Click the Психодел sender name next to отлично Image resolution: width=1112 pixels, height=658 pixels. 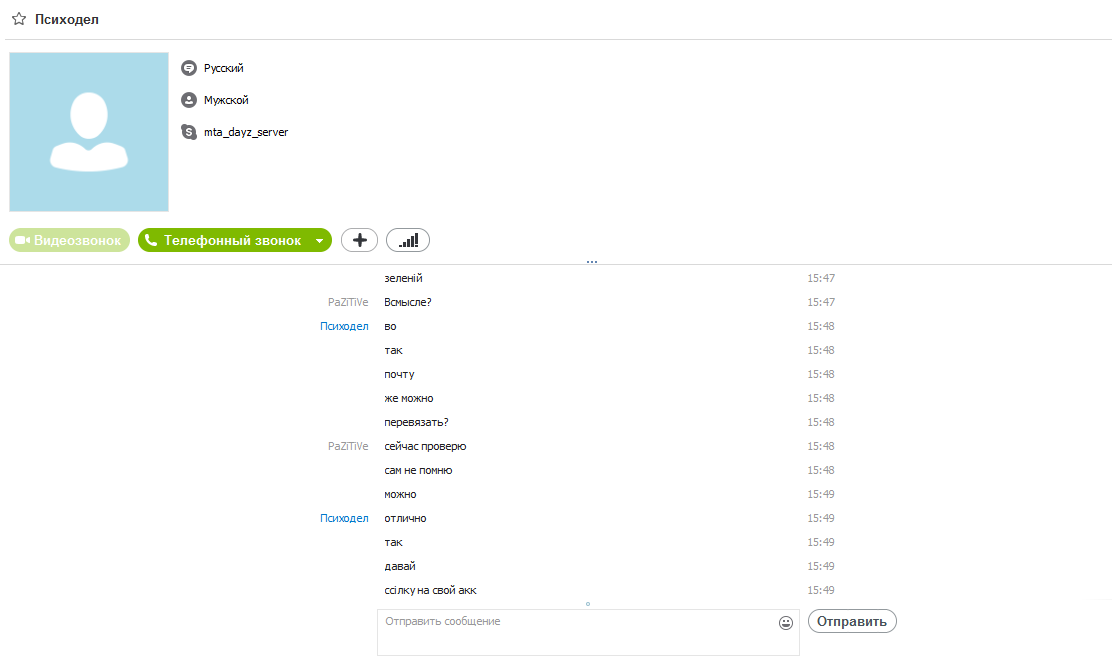tap(344, 518)
